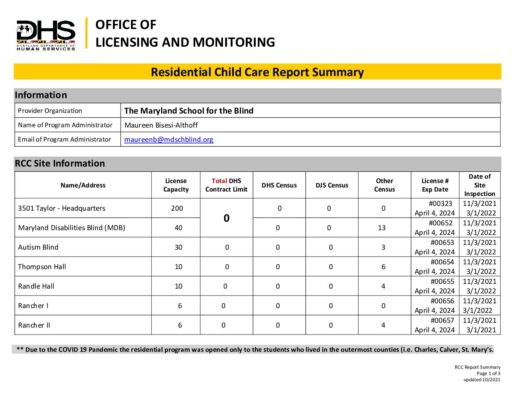Click license capacity '6' for Rancher II
Screen dimensions: 518x400
point(180,325)
